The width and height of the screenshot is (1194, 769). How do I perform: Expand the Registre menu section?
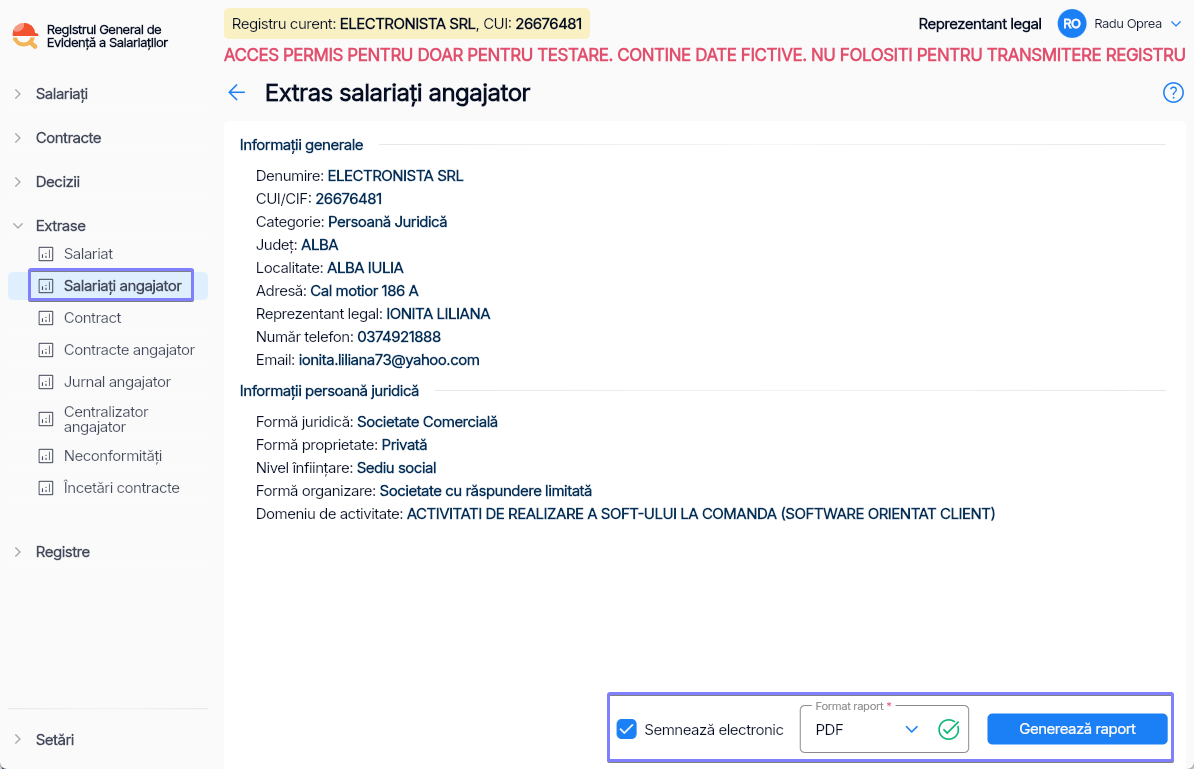pos(18,552)
